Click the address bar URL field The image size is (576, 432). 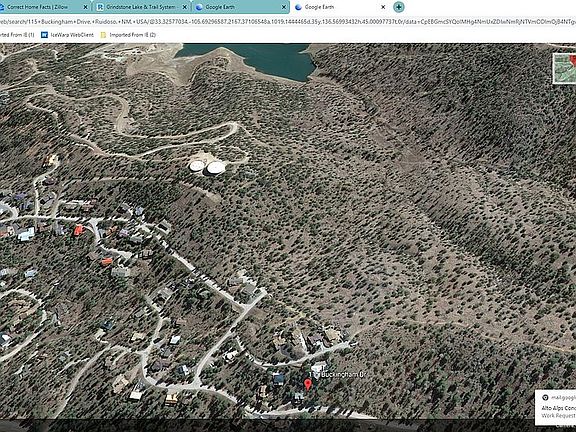click(288, 22)
